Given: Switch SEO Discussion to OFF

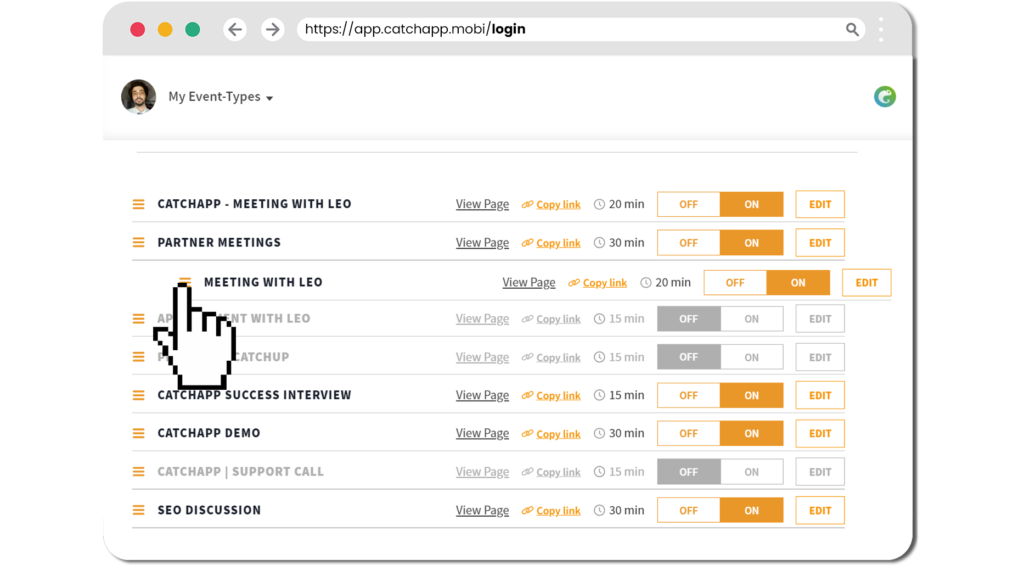Looking at the screenshot, I should [x=688, y=511].
